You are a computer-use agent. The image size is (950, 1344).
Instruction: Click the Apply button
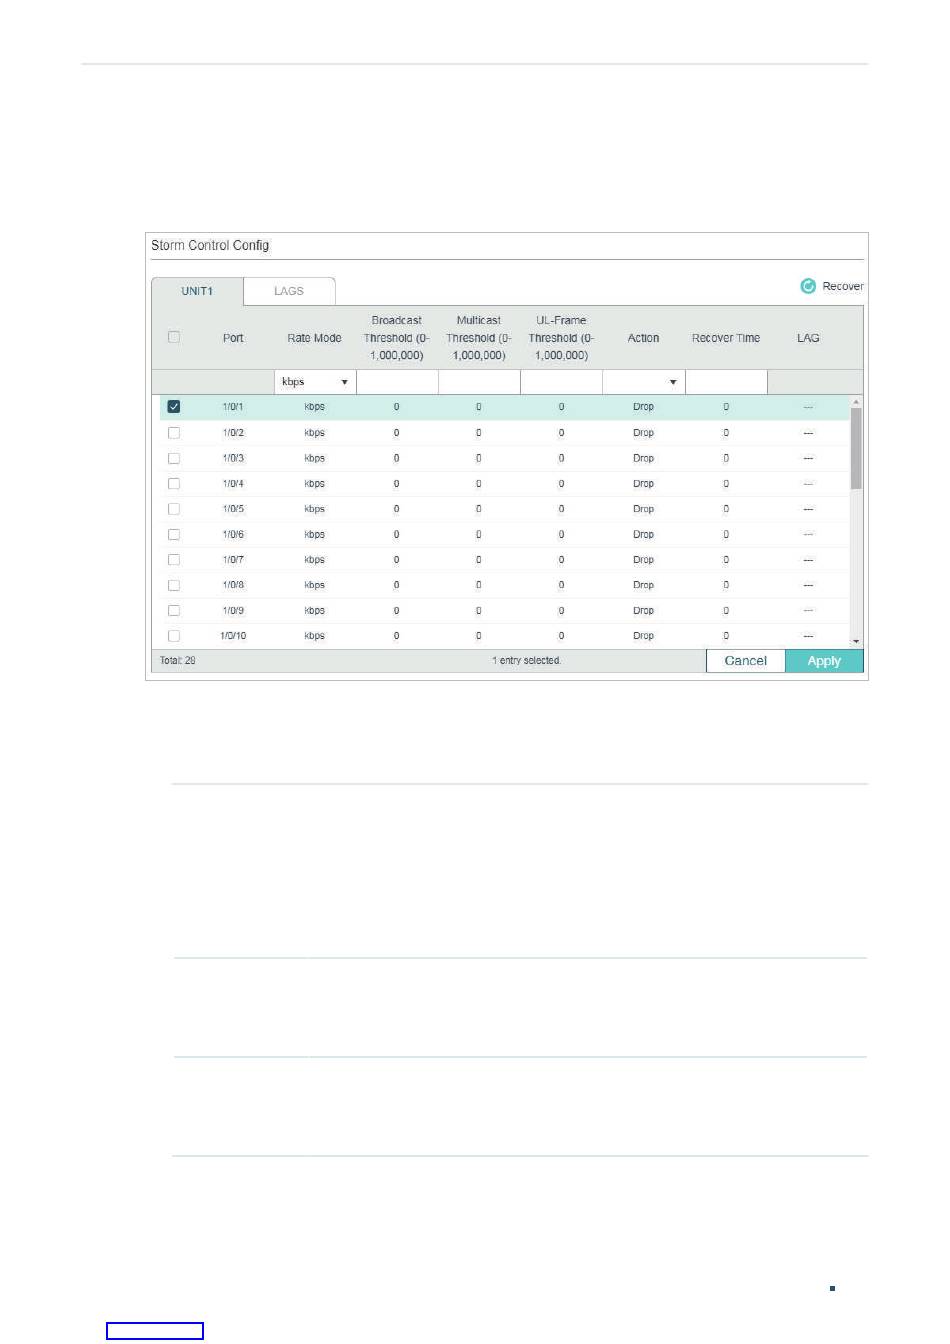(824, 661)
